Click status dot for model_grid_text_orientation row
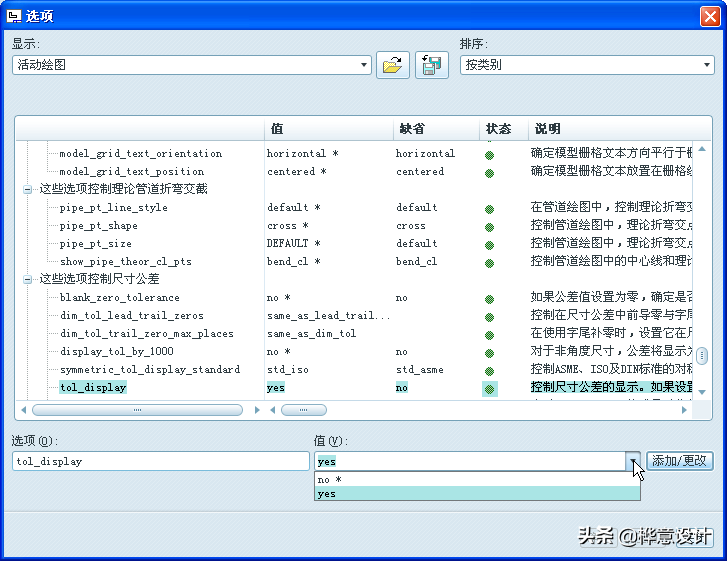Viewport: 727px width, 561px height. click(x=489, y=155)
